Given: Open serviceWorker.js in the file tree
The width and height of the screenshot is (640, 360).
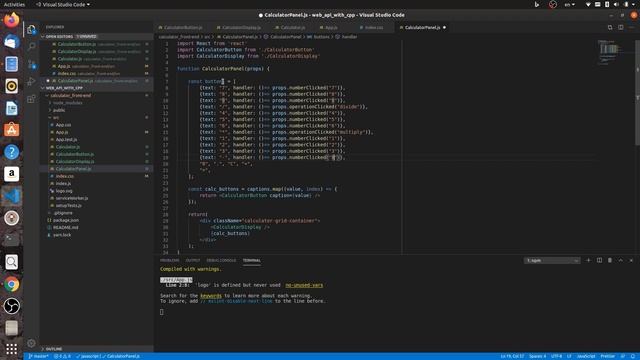Looking at the screenshot, I should [x=72, y=198].
